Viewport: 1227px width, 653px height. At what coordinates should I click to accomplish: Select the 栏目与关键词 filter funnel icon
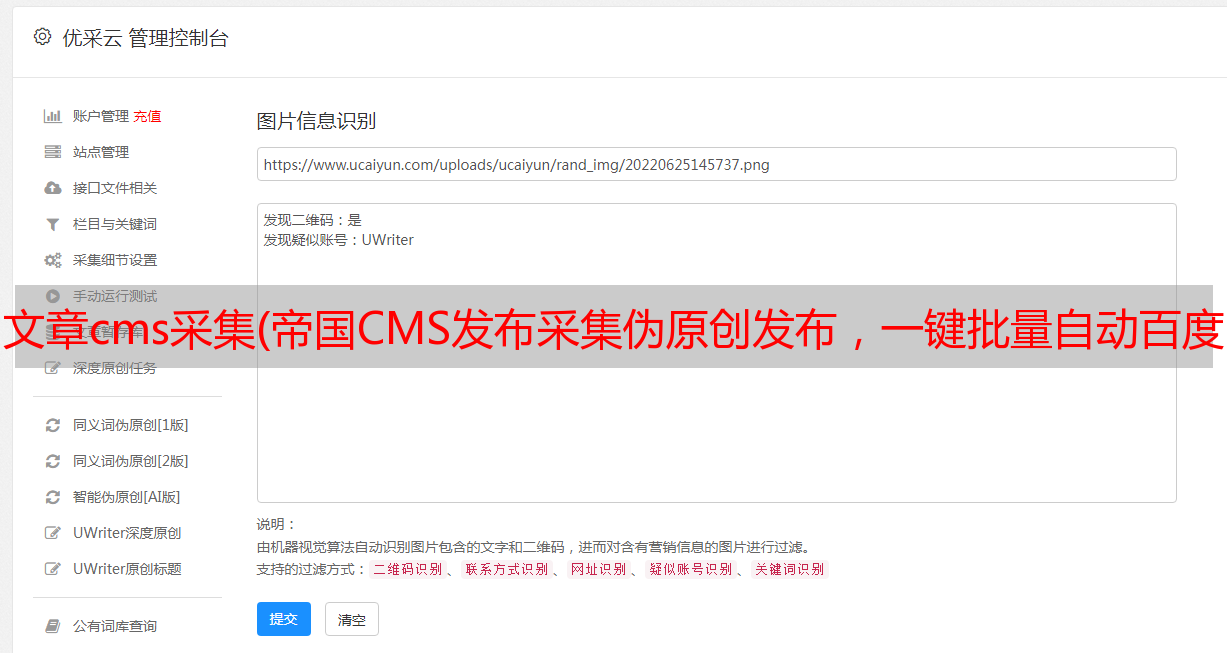pyautogui.click(x=53, y=224)
